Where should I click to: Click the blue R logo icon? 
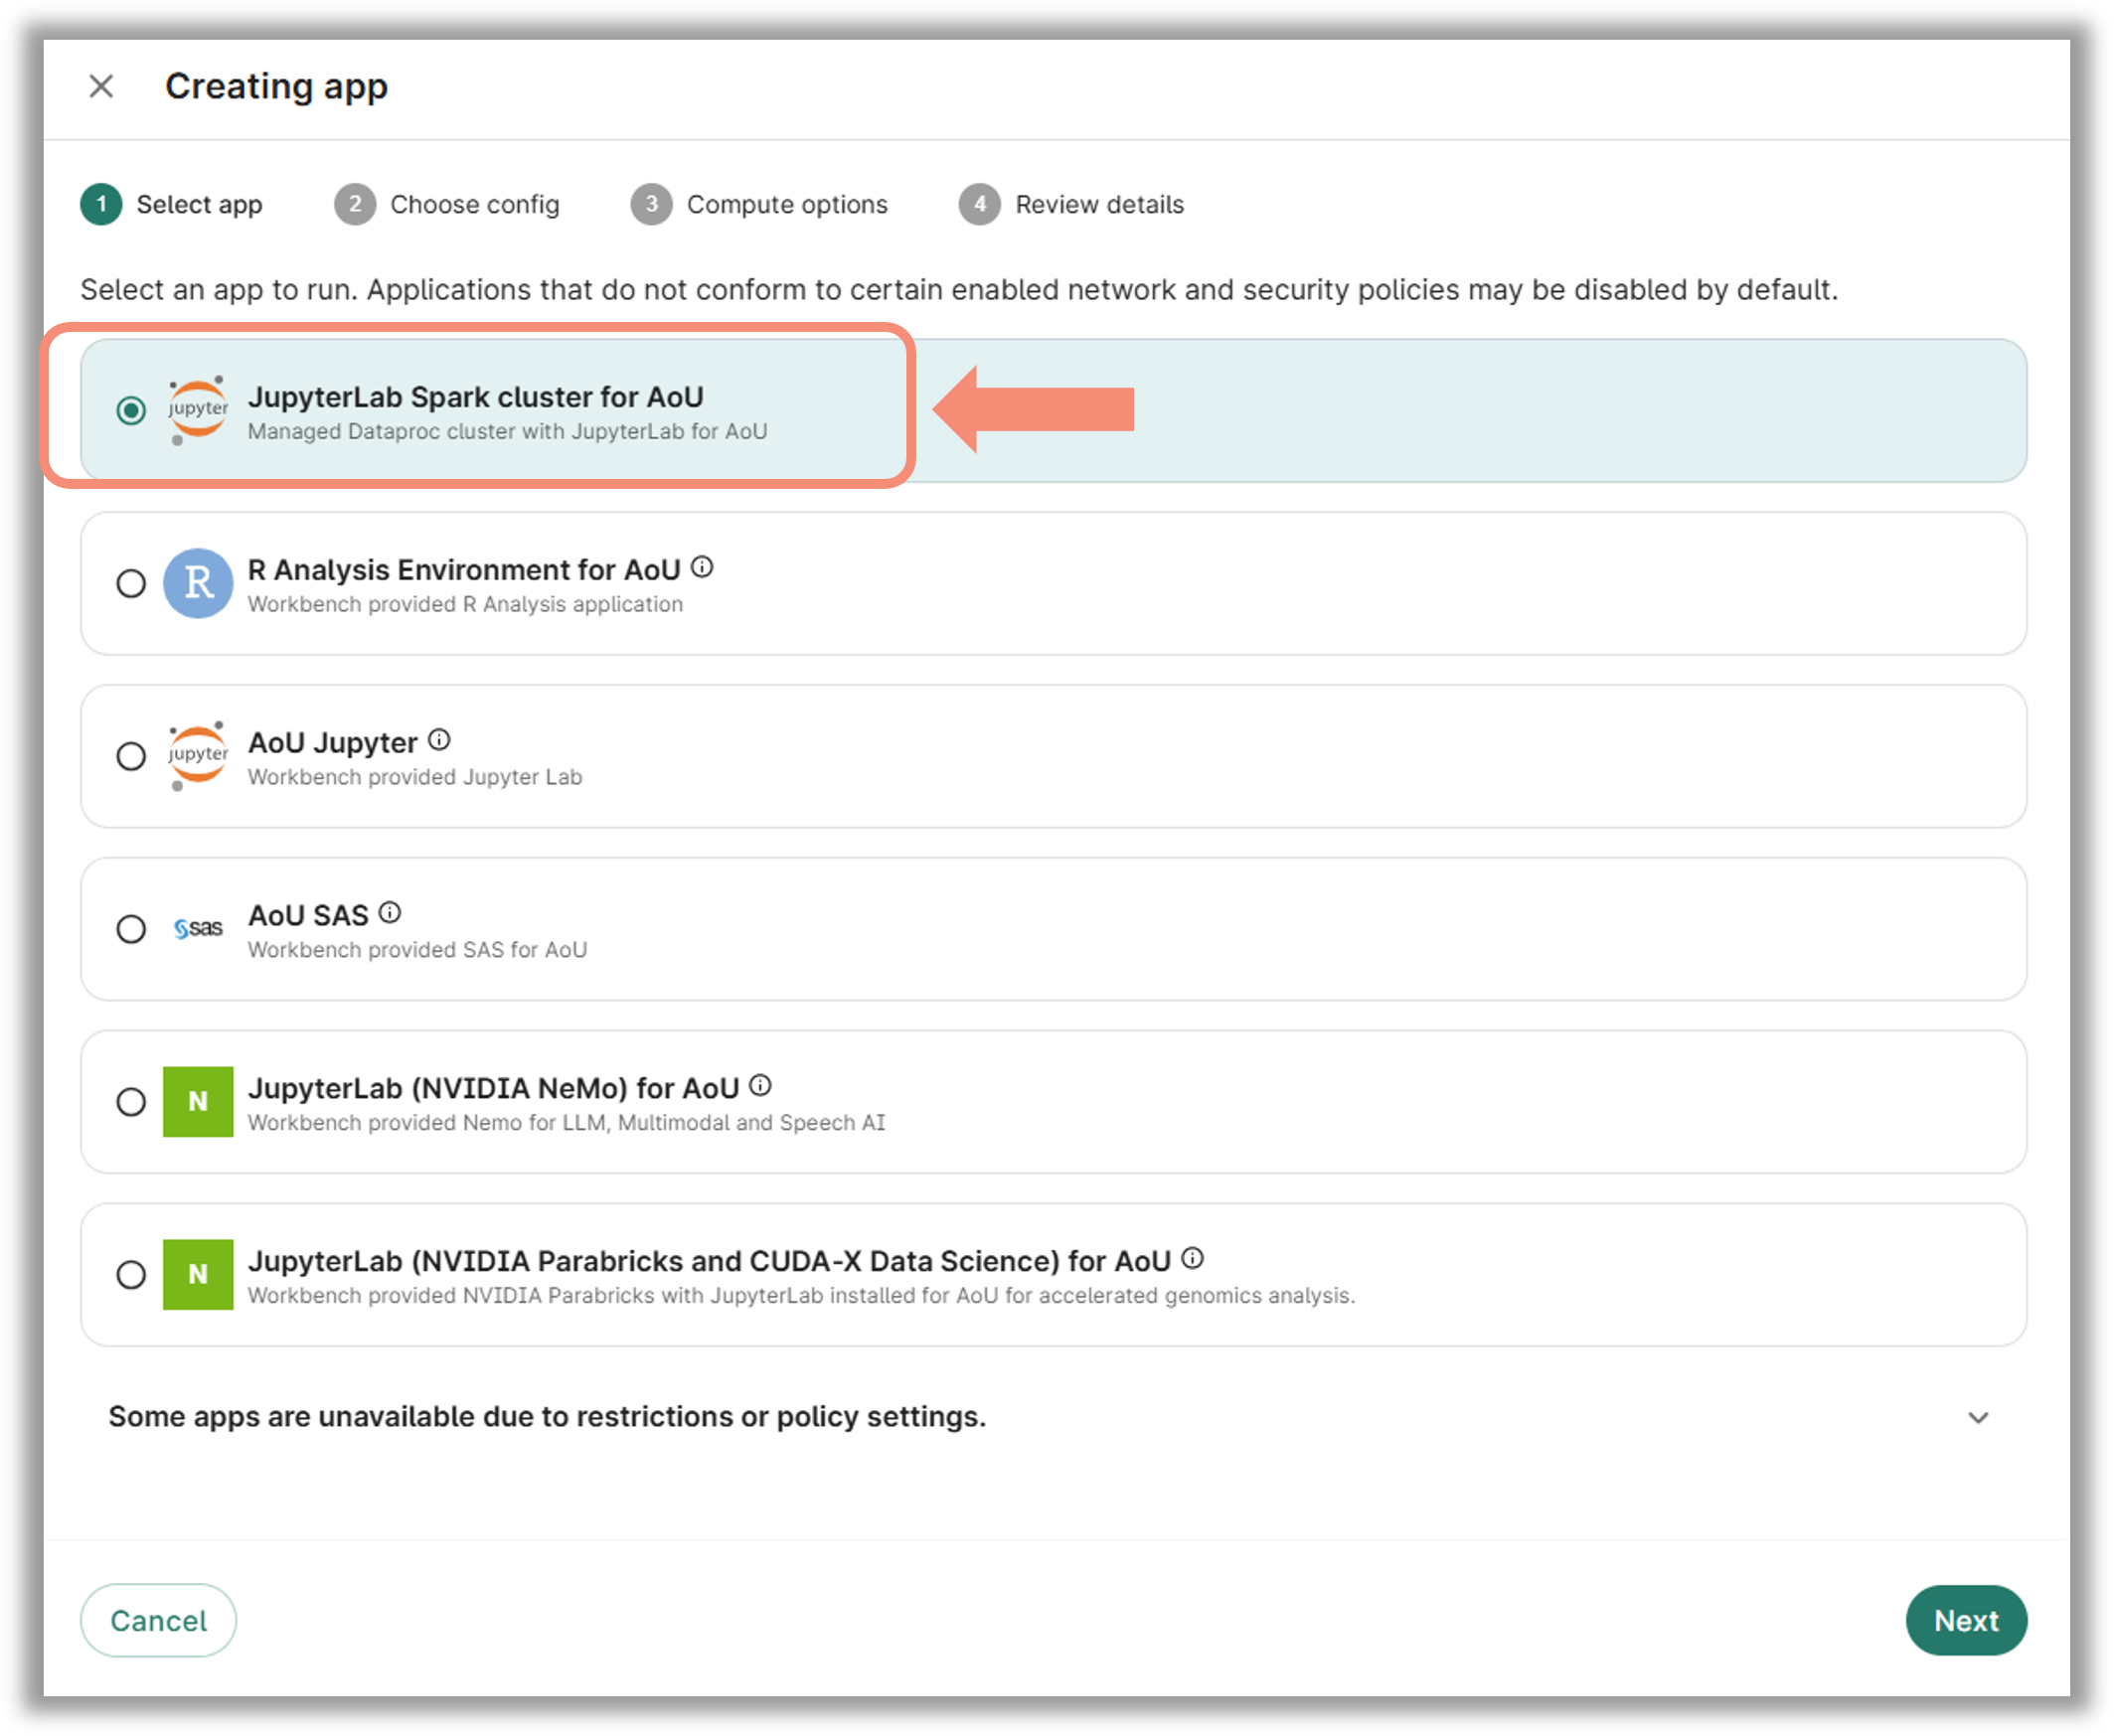198,583
